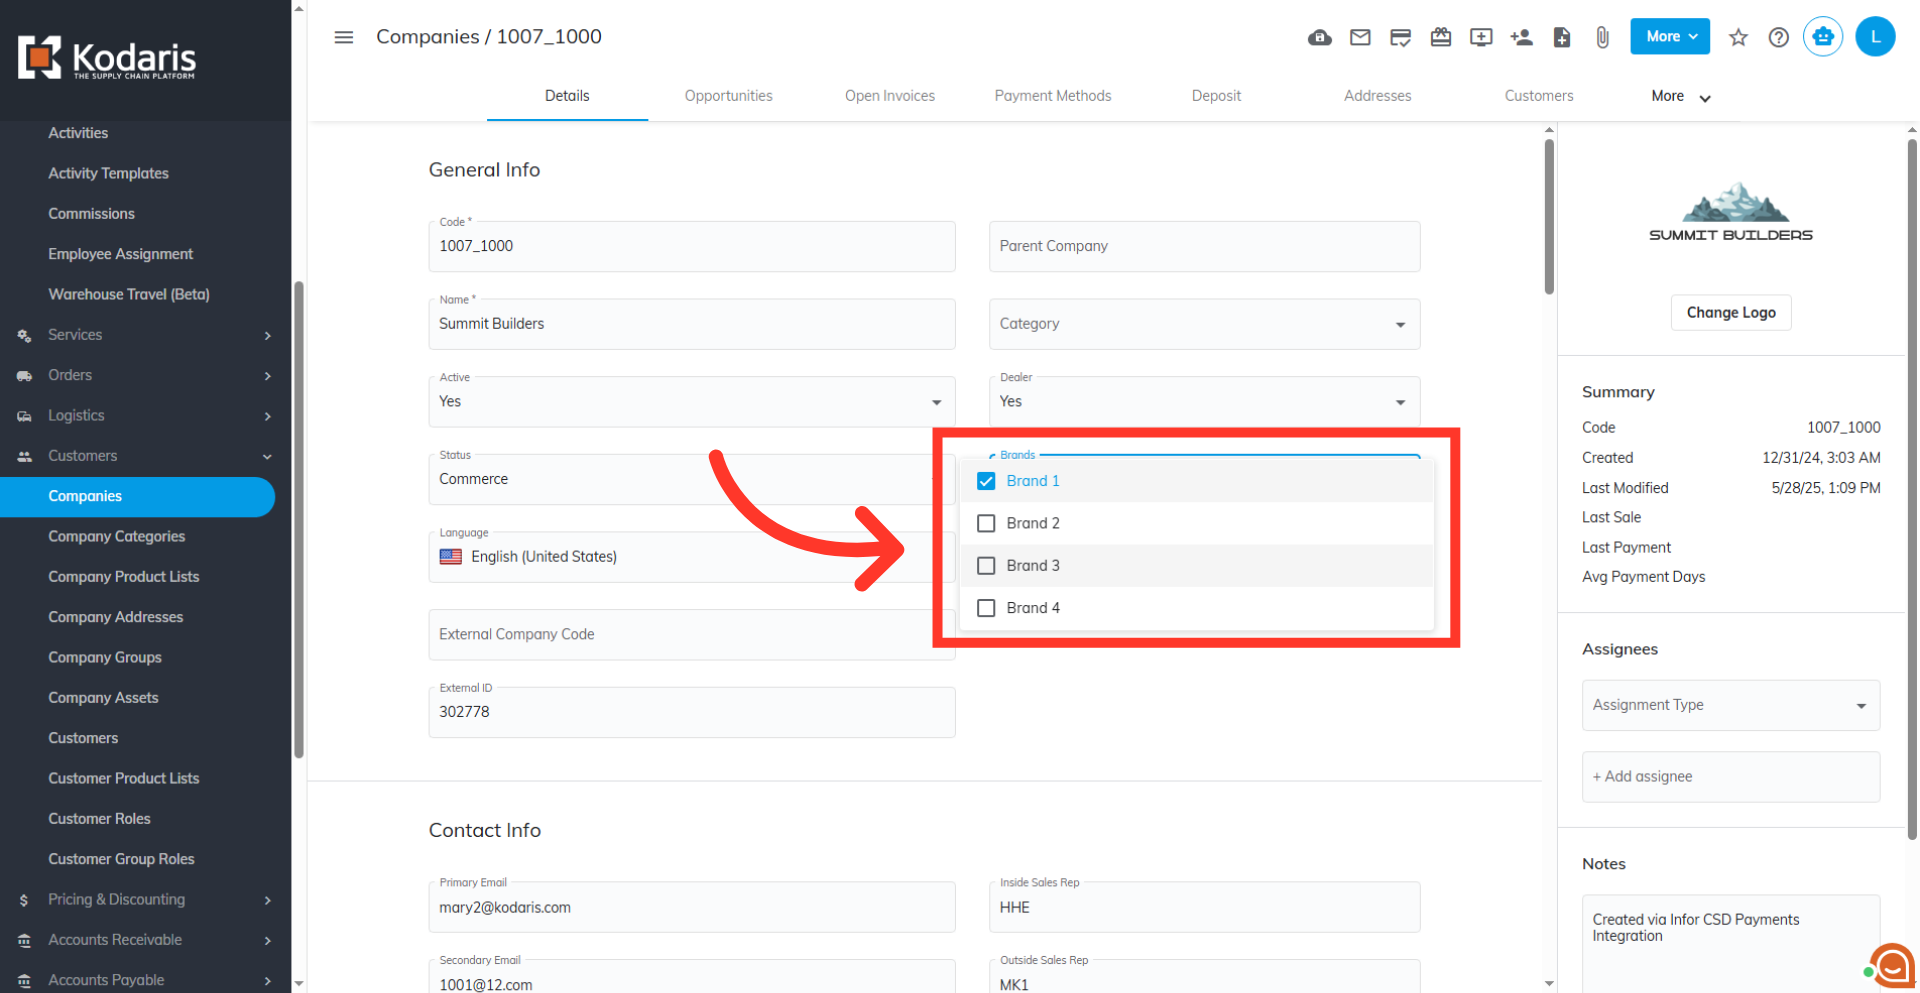Click the Logistics icon in sidebar
Screen dimensions: 1920x993
coord(24,416)
